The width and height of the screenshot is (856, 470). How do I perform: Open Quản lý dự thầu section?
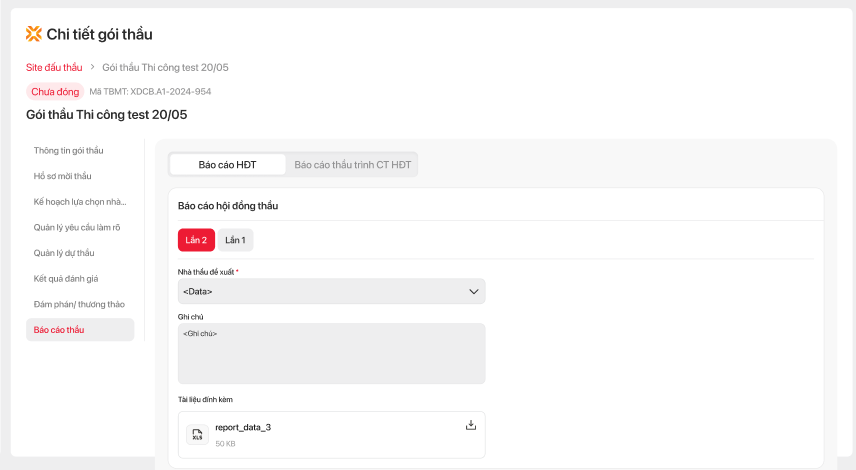(64, 253)
